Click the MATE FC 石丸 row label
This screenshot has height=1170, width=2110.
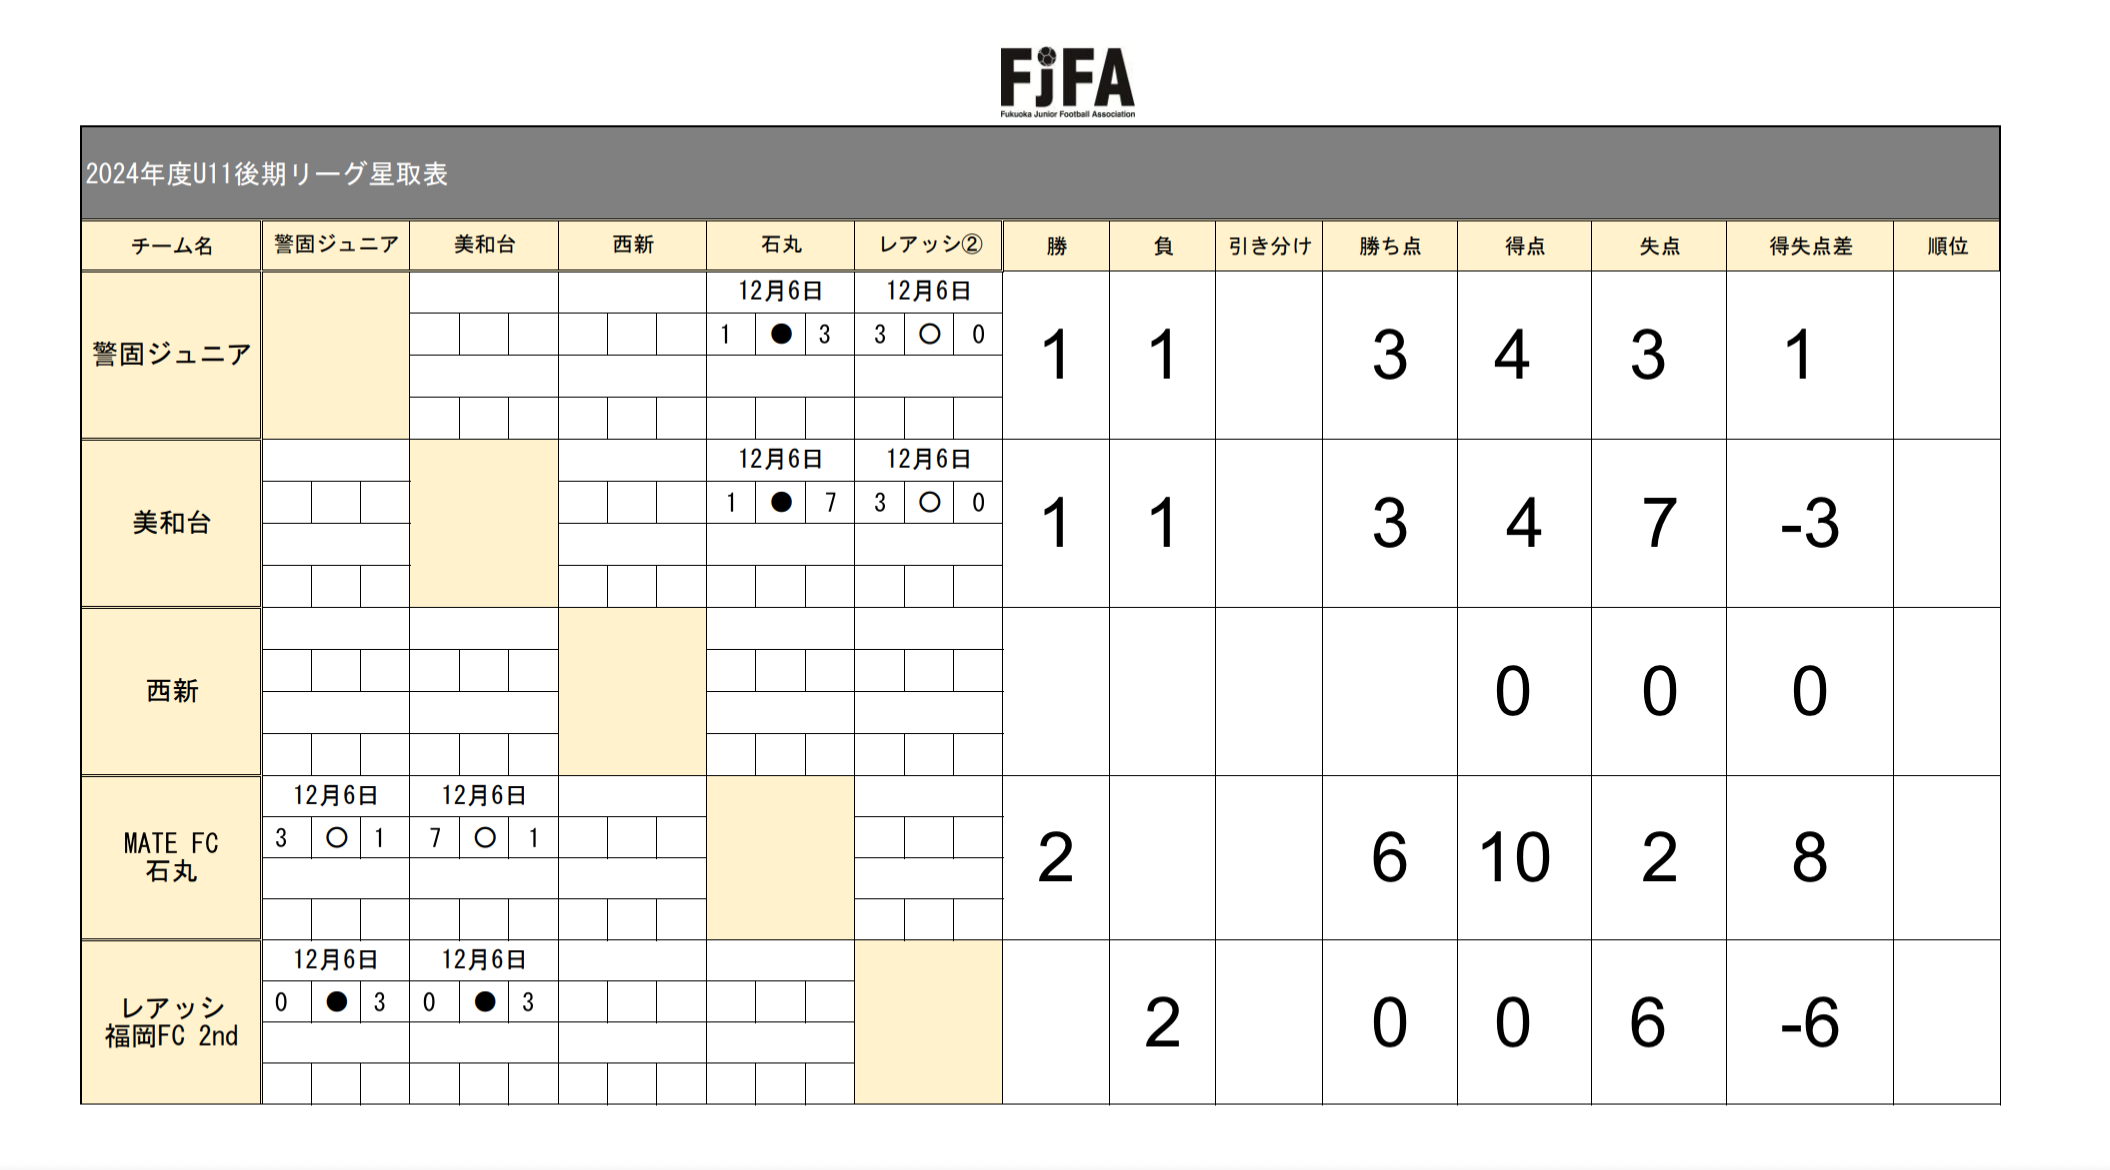tap(172, 857)
